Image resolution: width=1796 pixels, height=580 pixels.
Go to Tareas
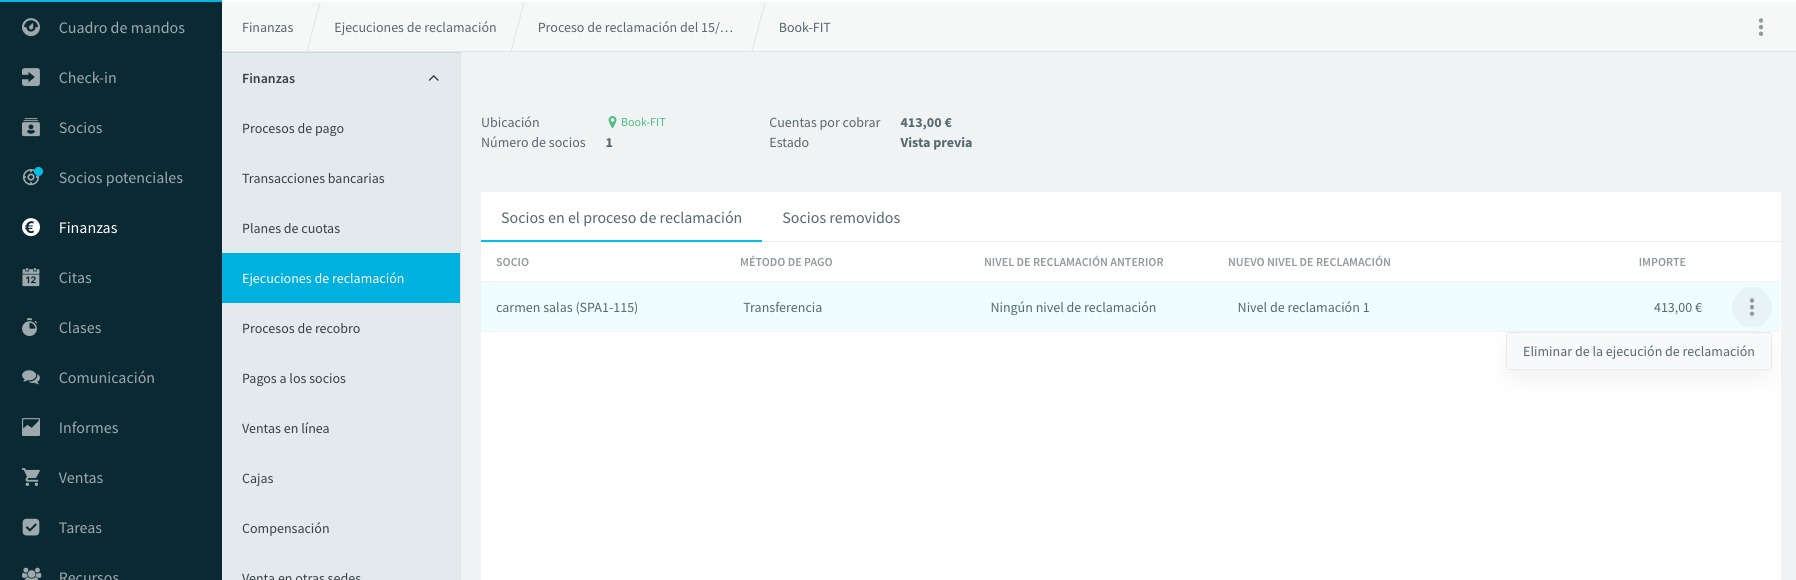pyautogui.click(x=80, y=527)
